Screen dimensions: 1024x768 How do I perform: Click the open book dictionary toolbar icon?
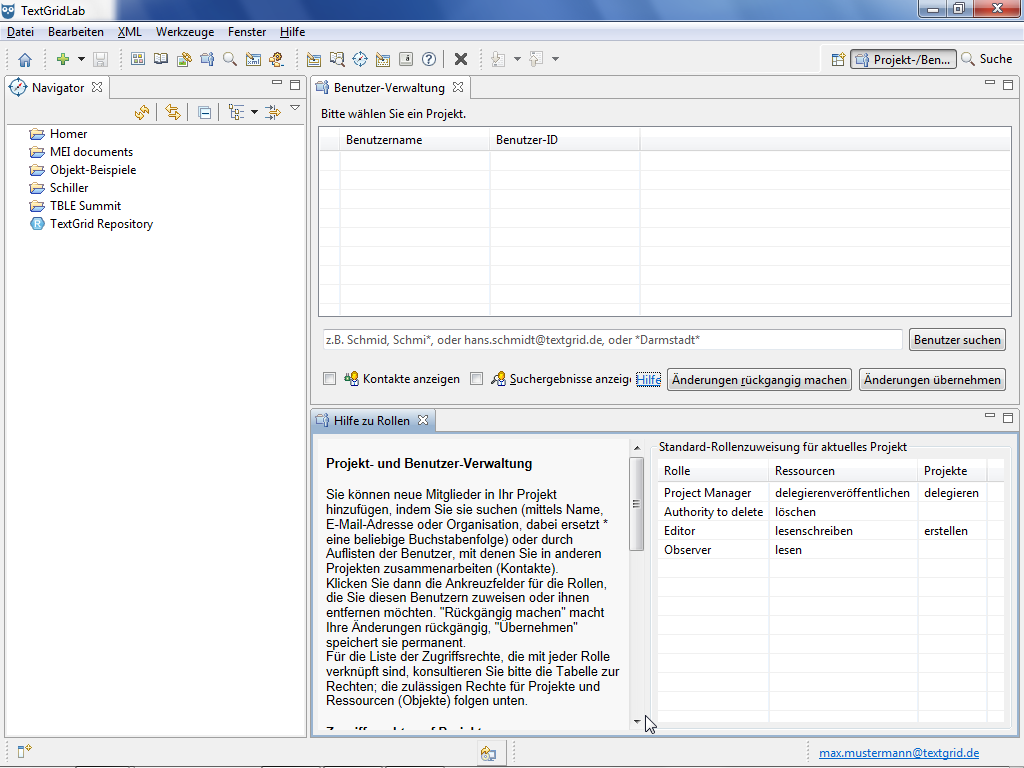160,60
